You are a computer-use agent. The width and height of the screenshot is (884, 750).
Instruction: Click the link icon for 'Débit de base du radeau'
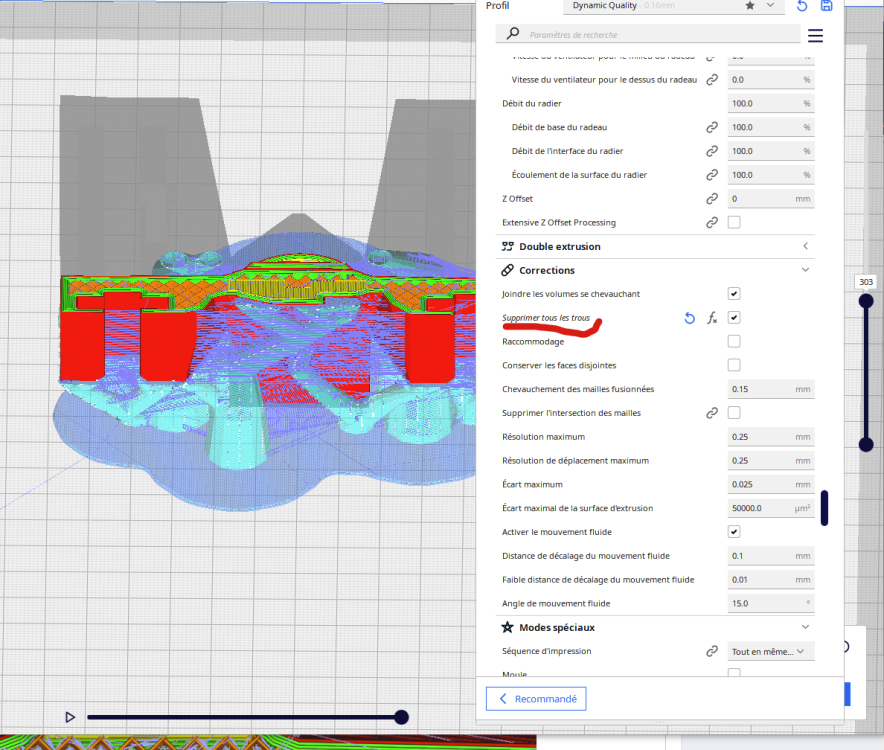[712, 127]
